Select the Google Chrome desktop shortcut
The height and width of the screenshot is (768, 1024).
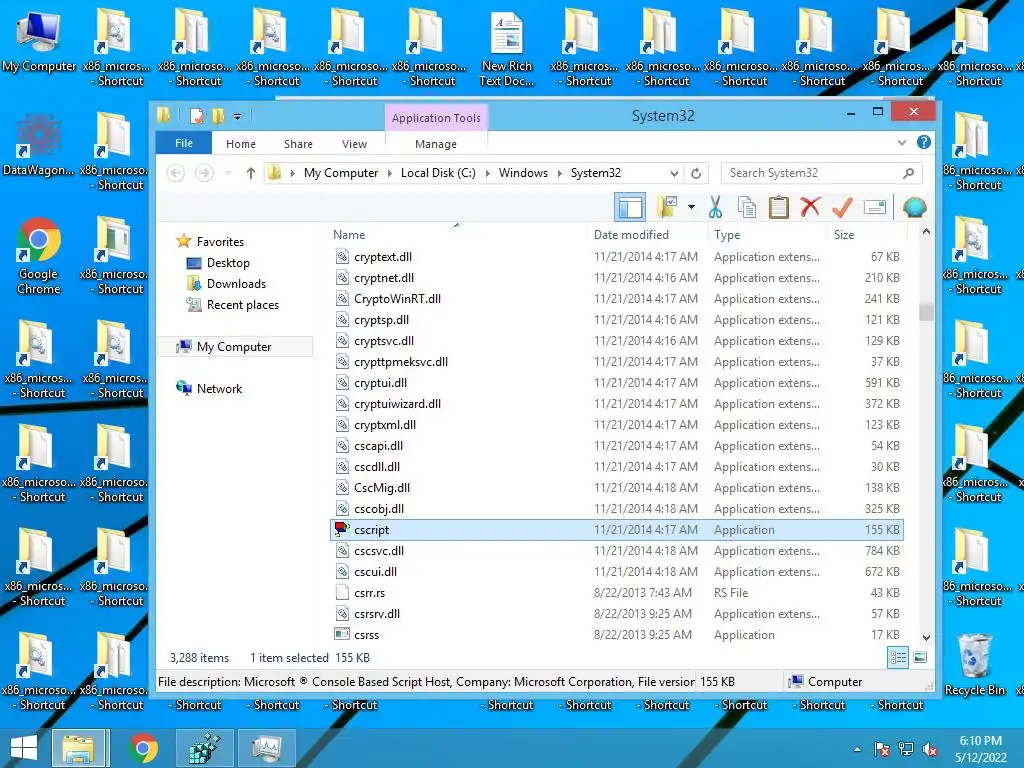point(39,256)
